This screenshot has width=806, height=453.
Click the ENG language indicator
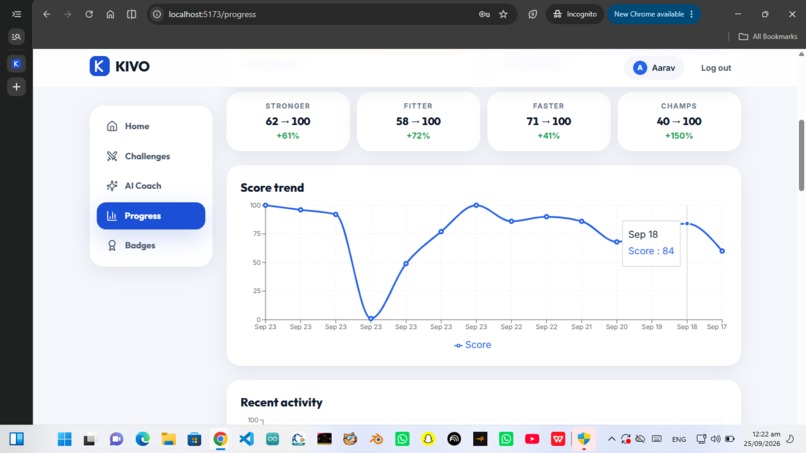tap(679, 439)
